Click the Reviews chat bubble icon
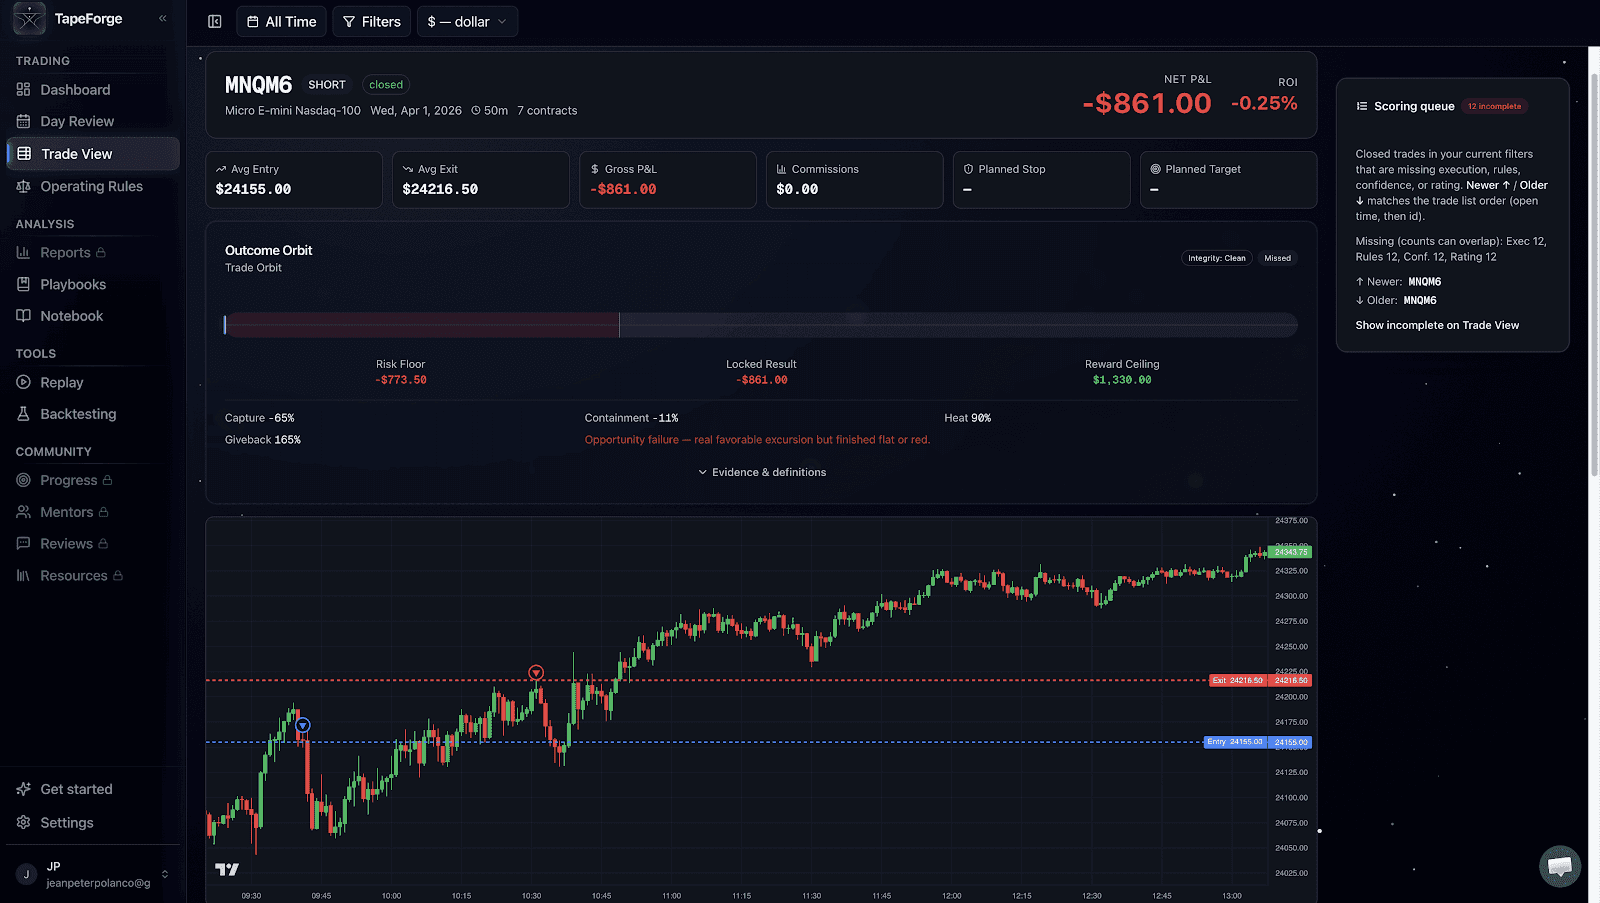Image resolution: width=1600 pixels, height=903 pixels. click(x=23, y=544)
